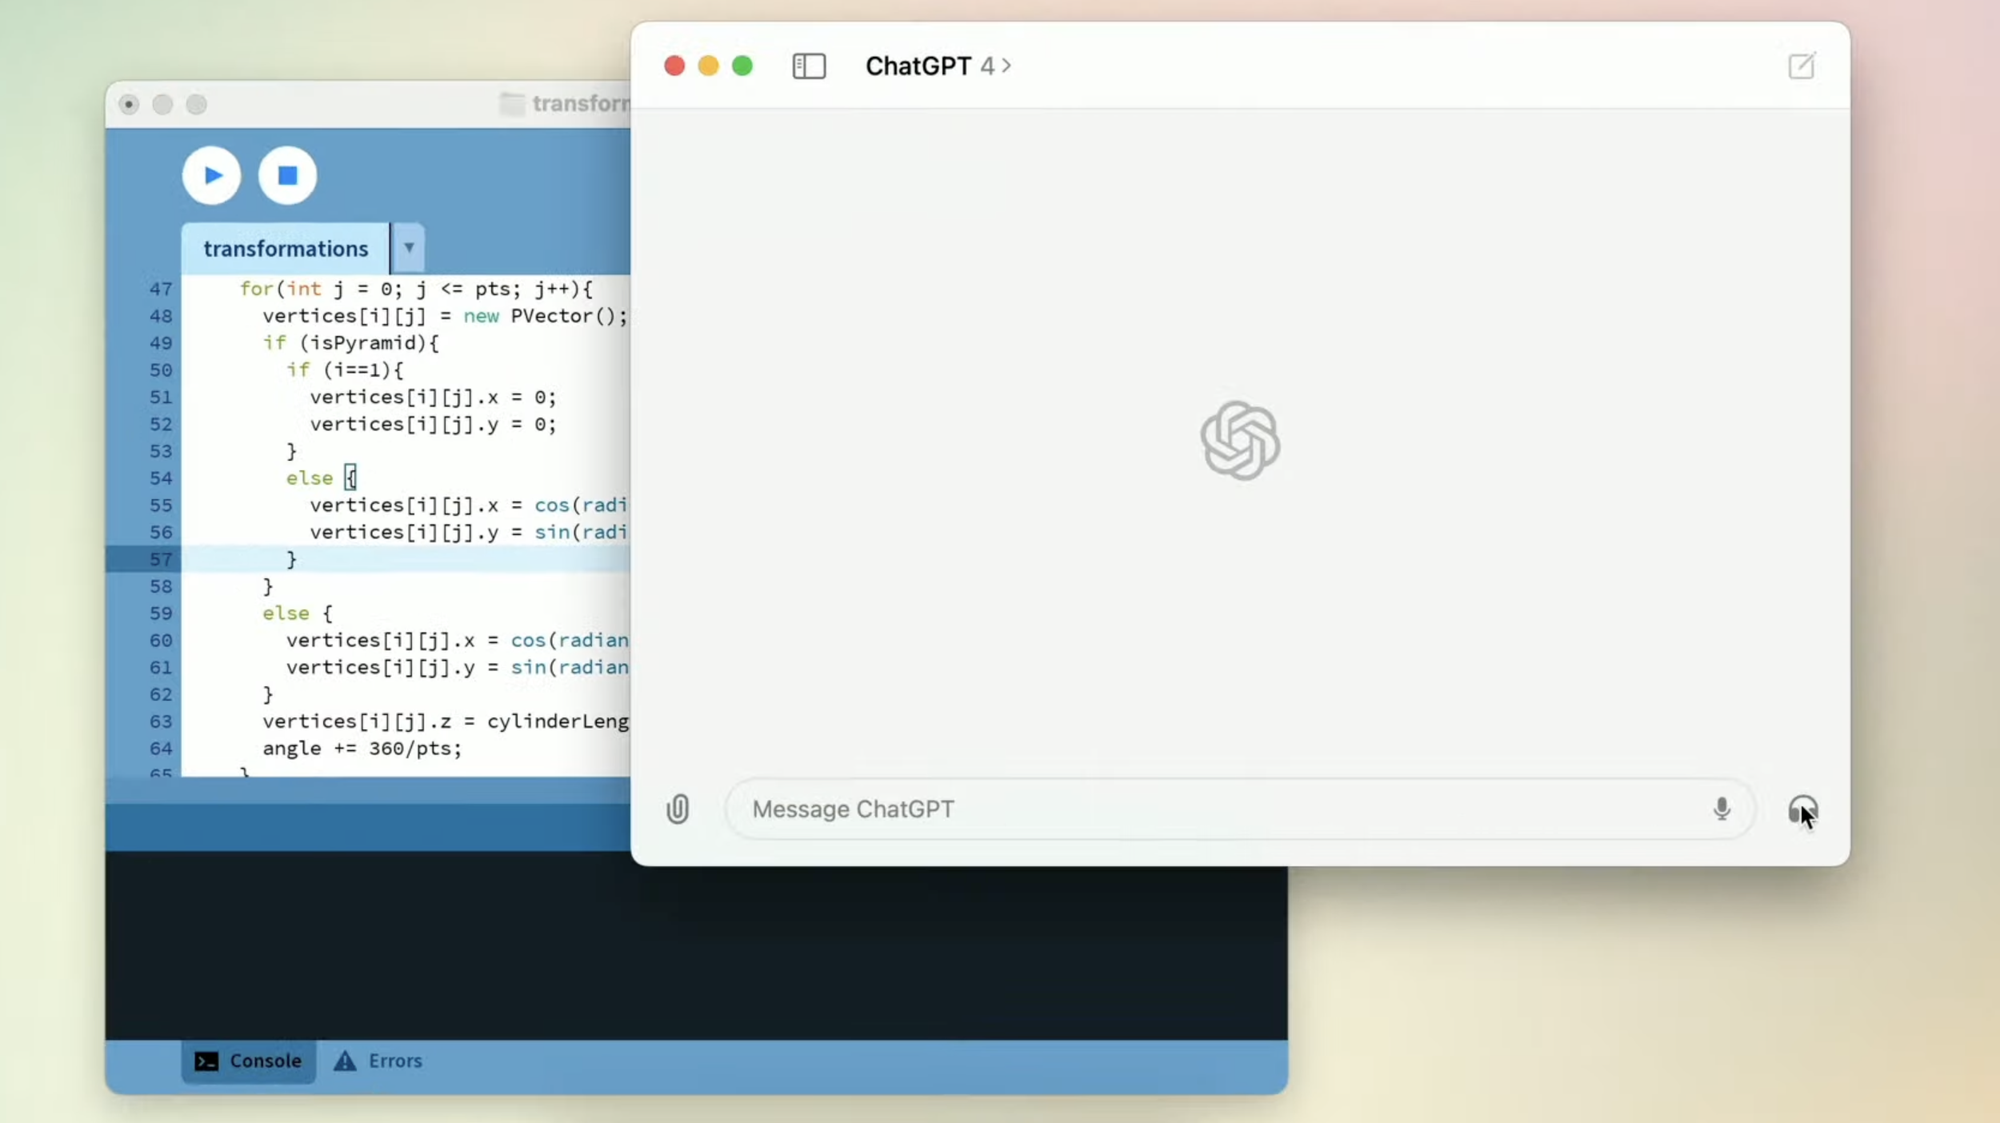This screenshot has width=2000, height=1123.
Task: Click the microphone icon in ChatGPT
Action: coord(1721,809)
